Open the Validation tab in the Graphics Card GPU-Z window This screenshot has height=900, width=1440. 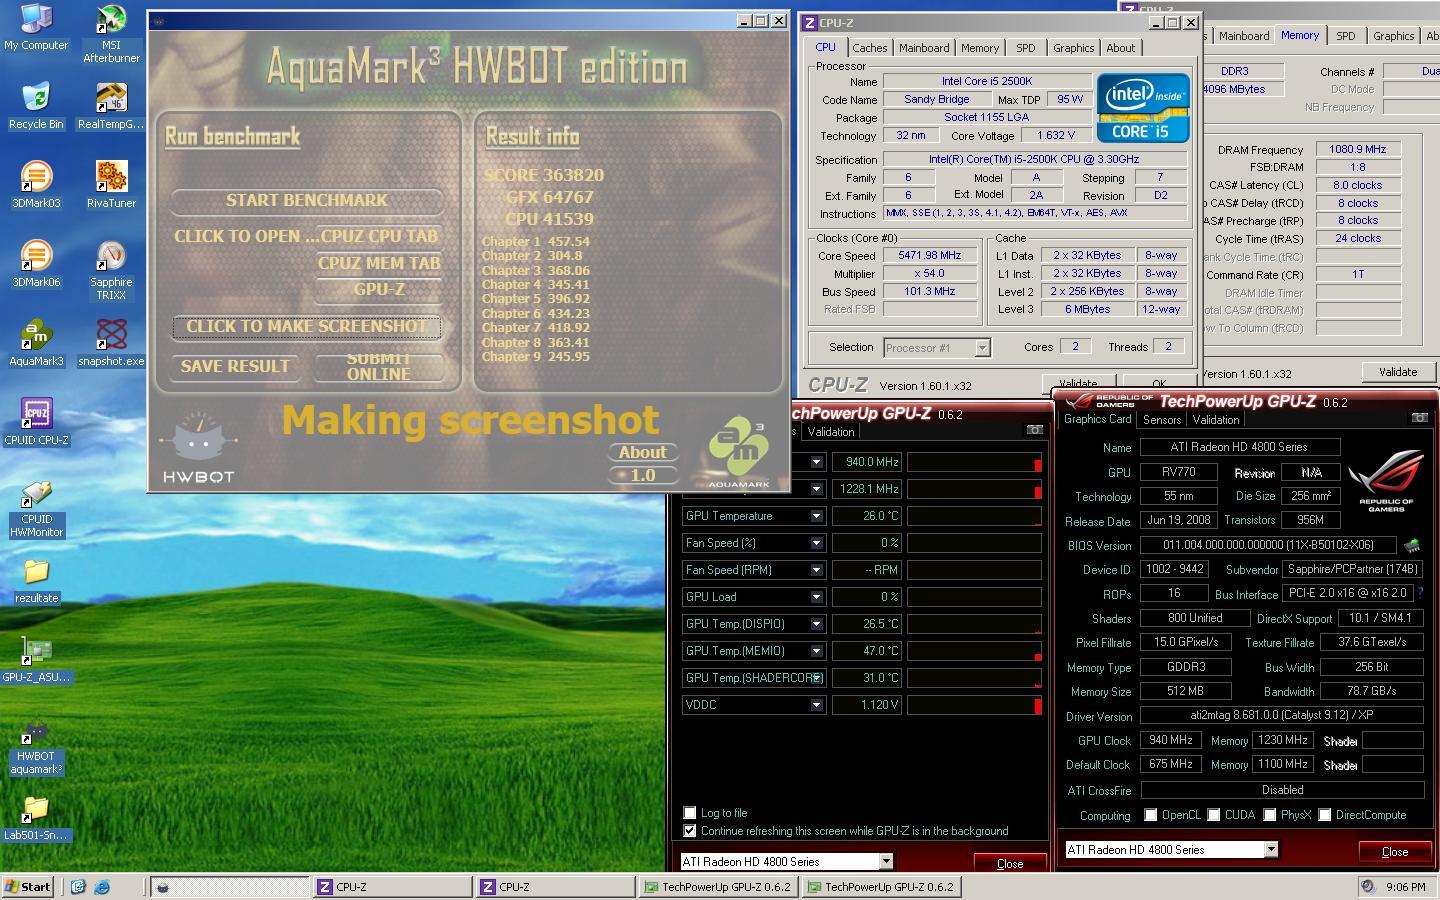click(1216, 420)
